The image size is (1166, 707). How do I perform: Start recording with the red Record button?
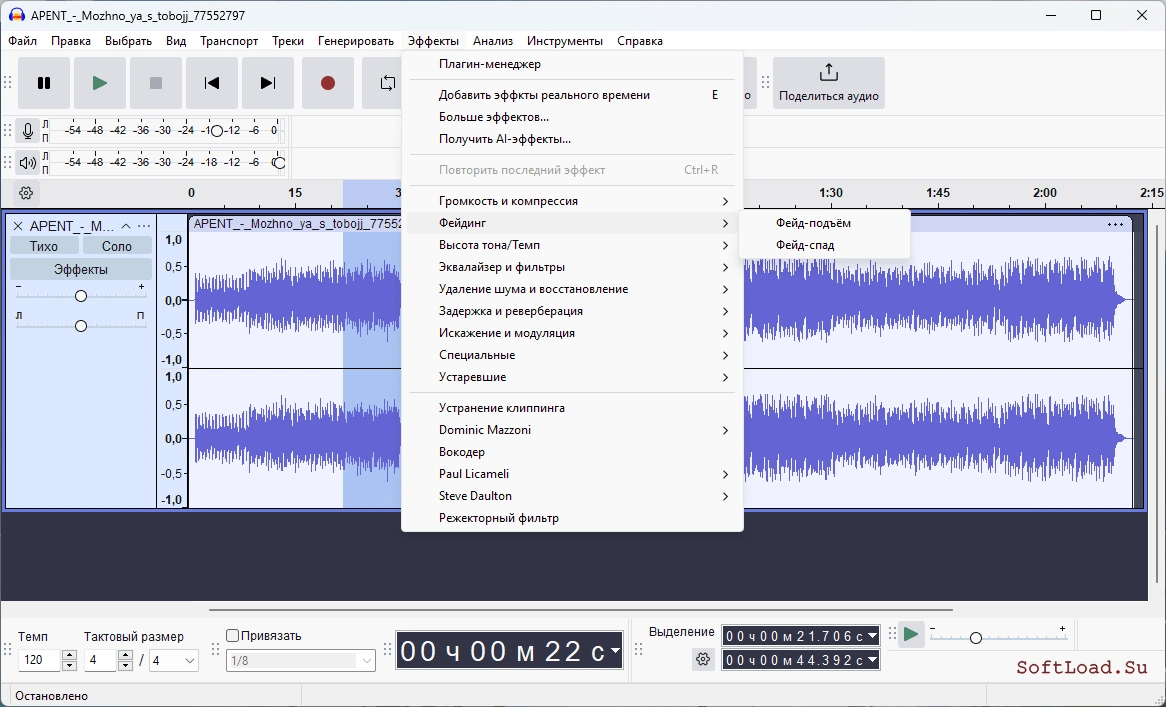coord(328,83)
